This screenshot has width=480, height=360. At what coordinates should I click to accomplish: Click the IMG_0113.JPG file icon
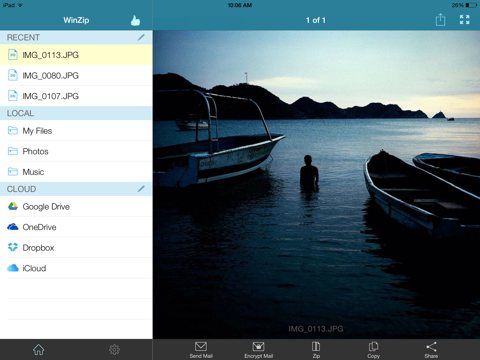13,55
